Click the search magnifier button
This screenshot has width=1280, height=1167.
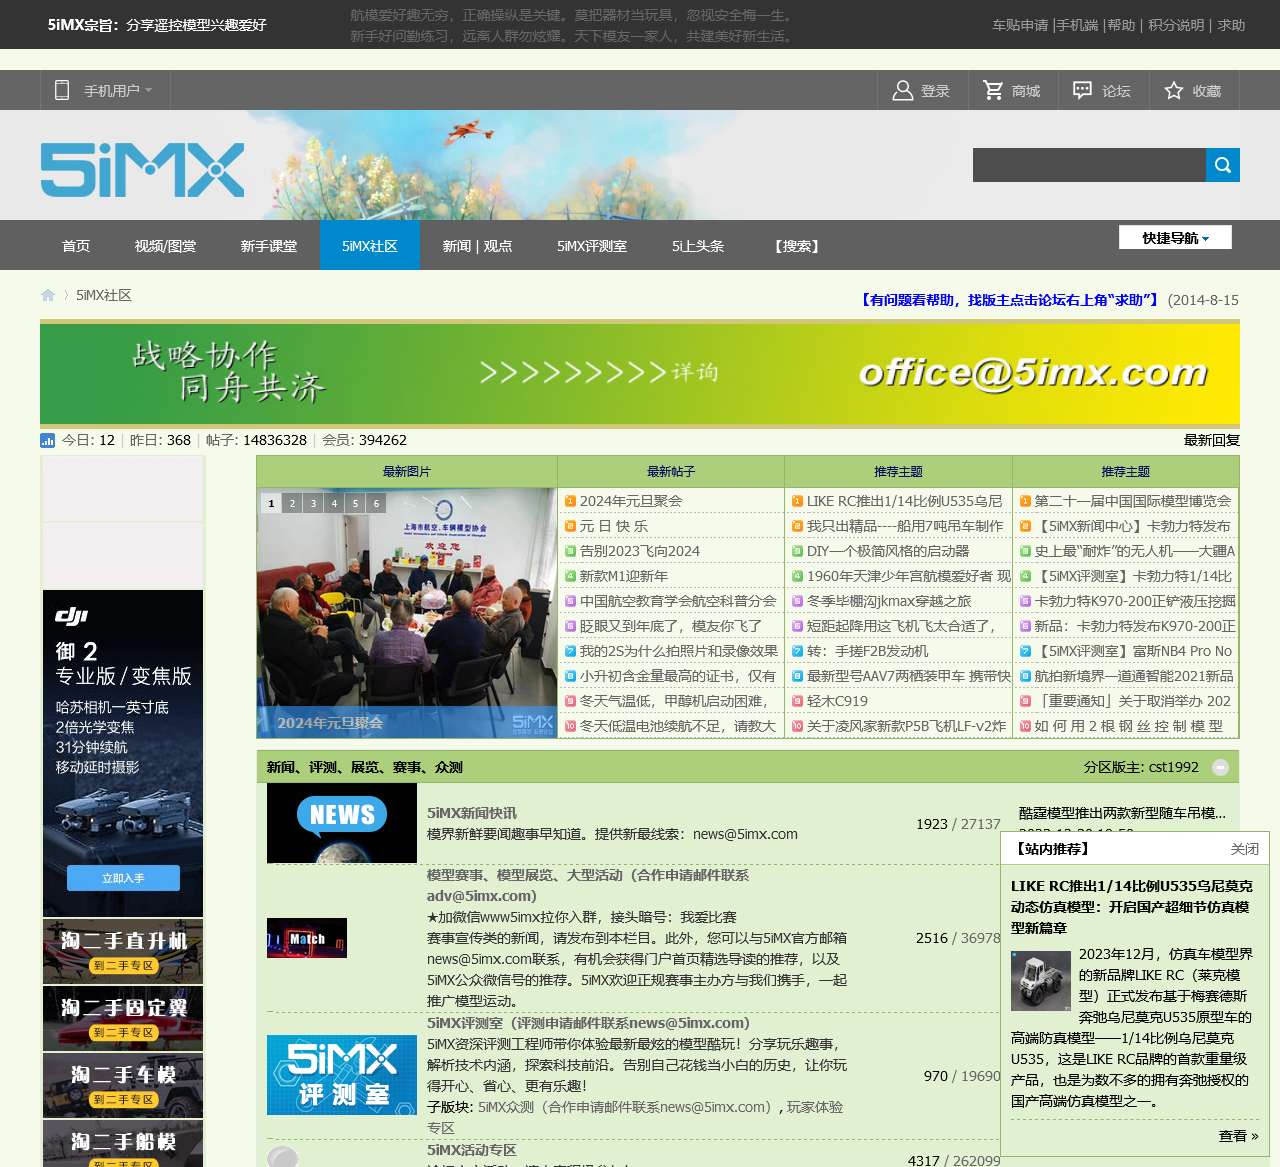[1222, 165]
